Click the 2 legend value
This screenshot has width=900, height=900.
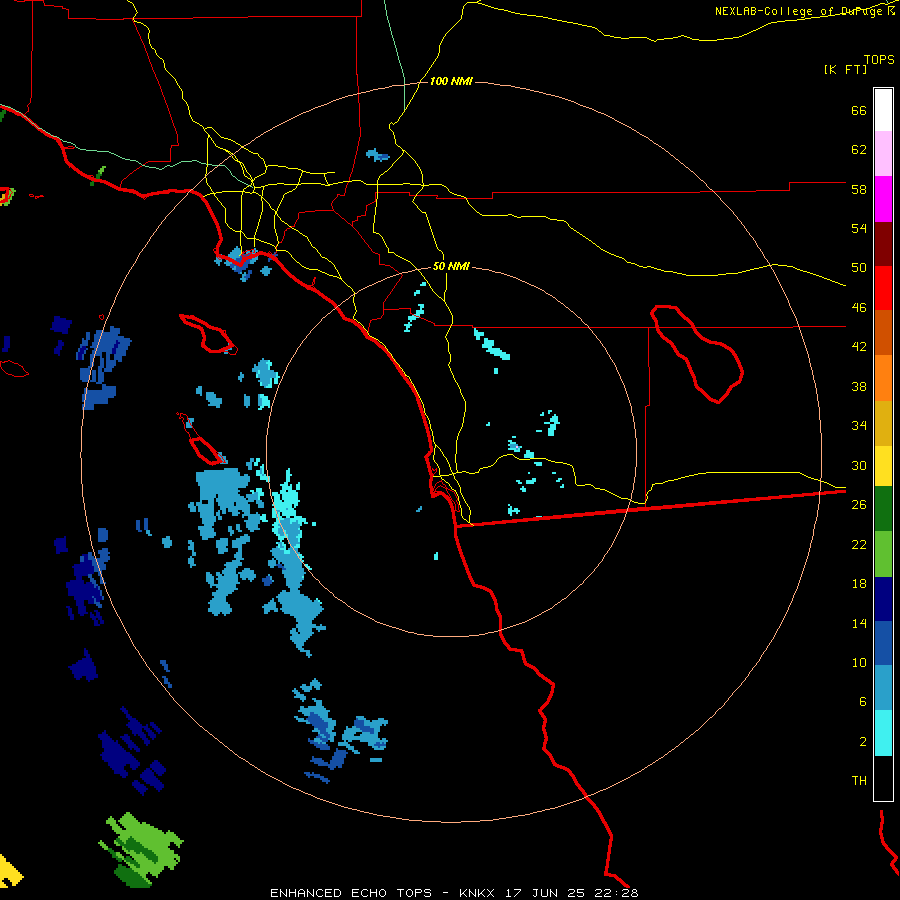863,742
